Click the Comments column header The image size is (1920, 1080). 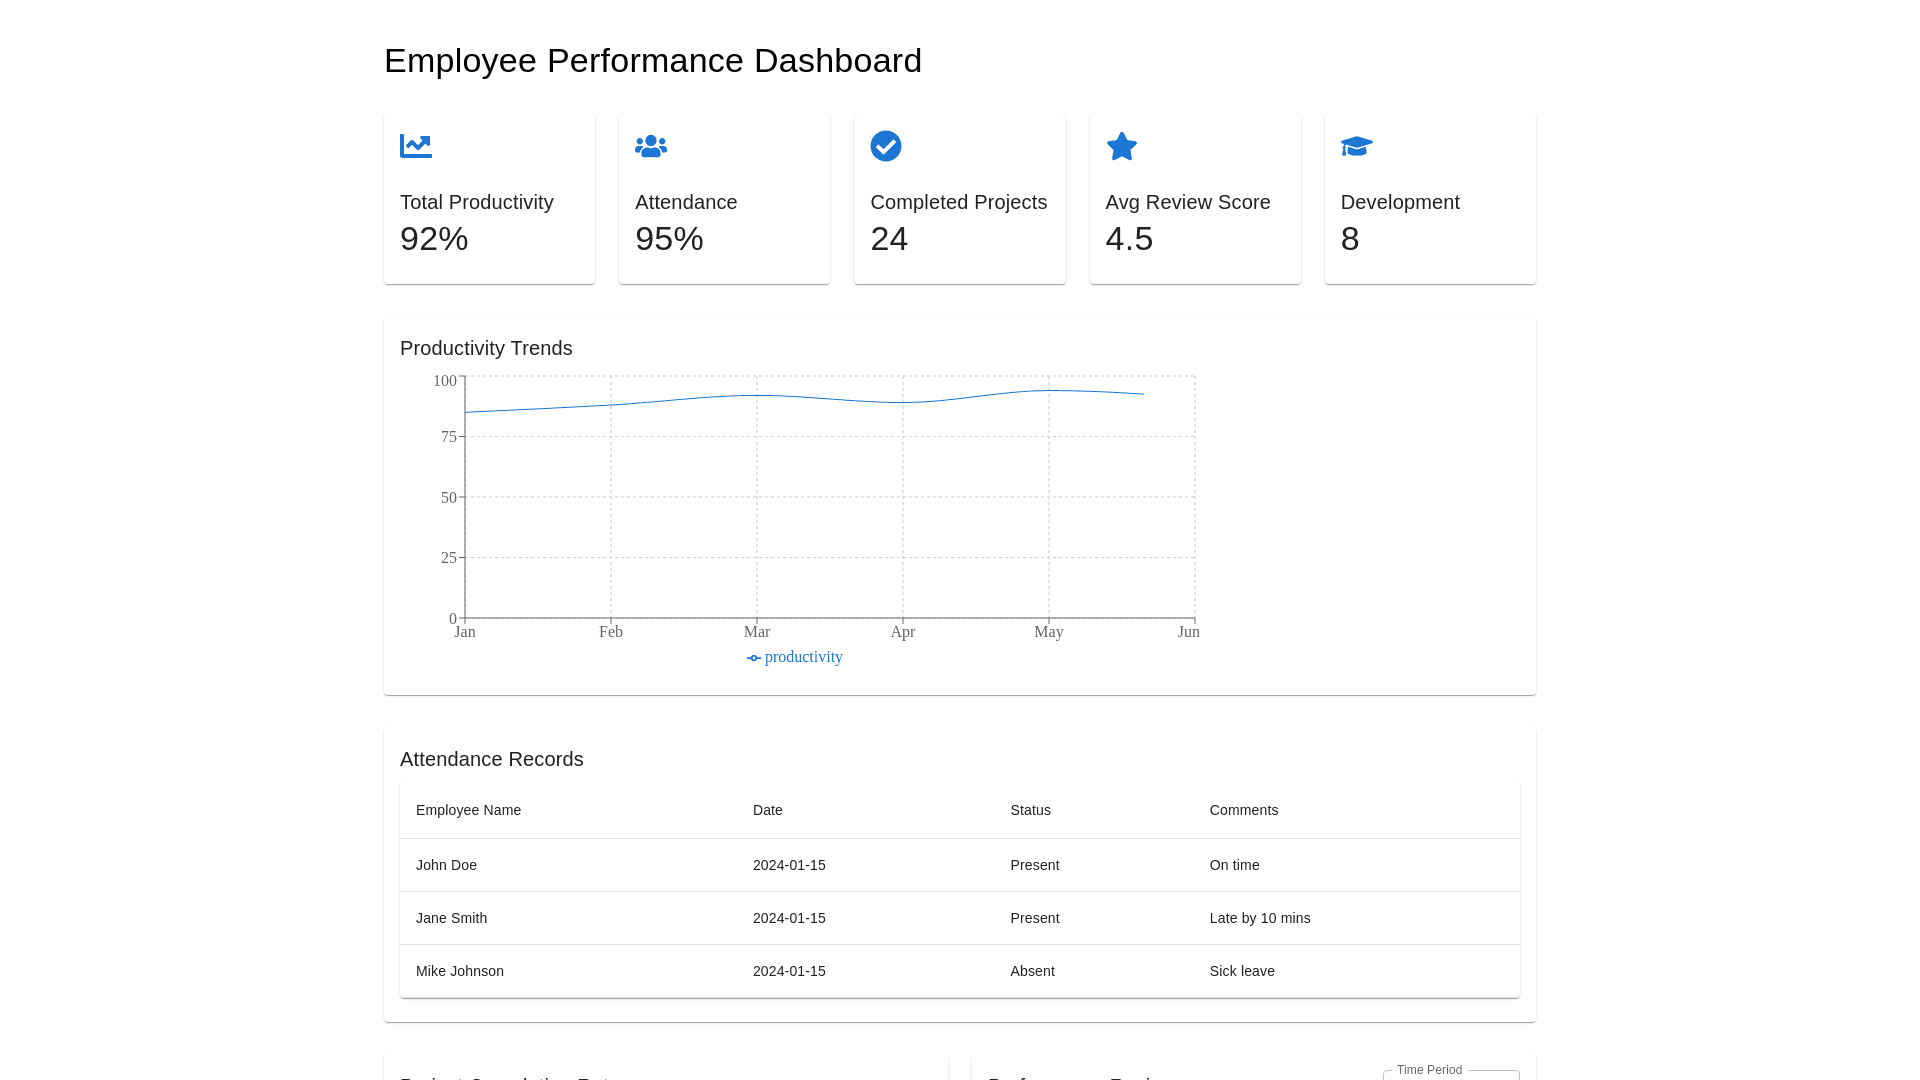click(x=1244, y=810)
